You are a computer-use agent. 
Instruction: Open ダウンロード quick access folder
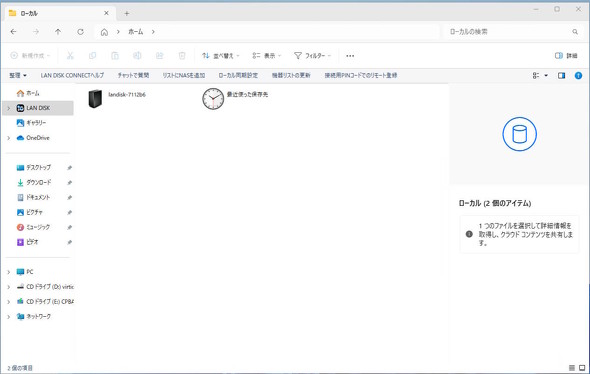38,182
